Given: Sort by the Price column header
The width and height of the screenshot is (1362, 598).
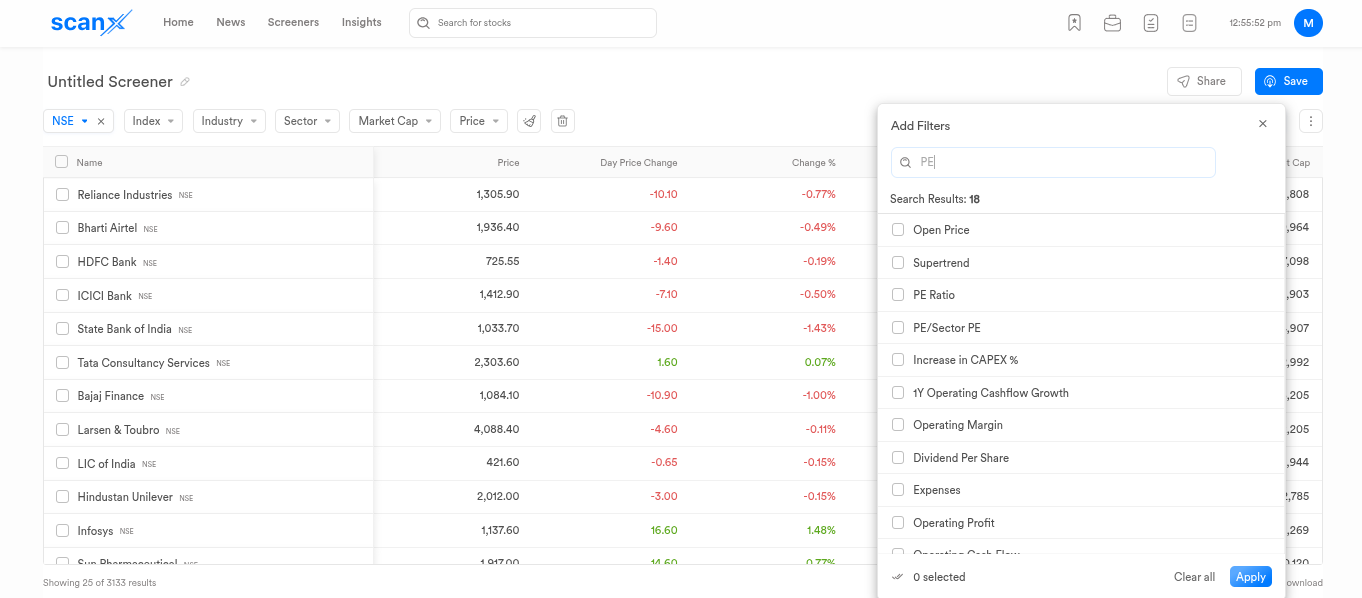Looking at the screenshot, I should point(508,163).
